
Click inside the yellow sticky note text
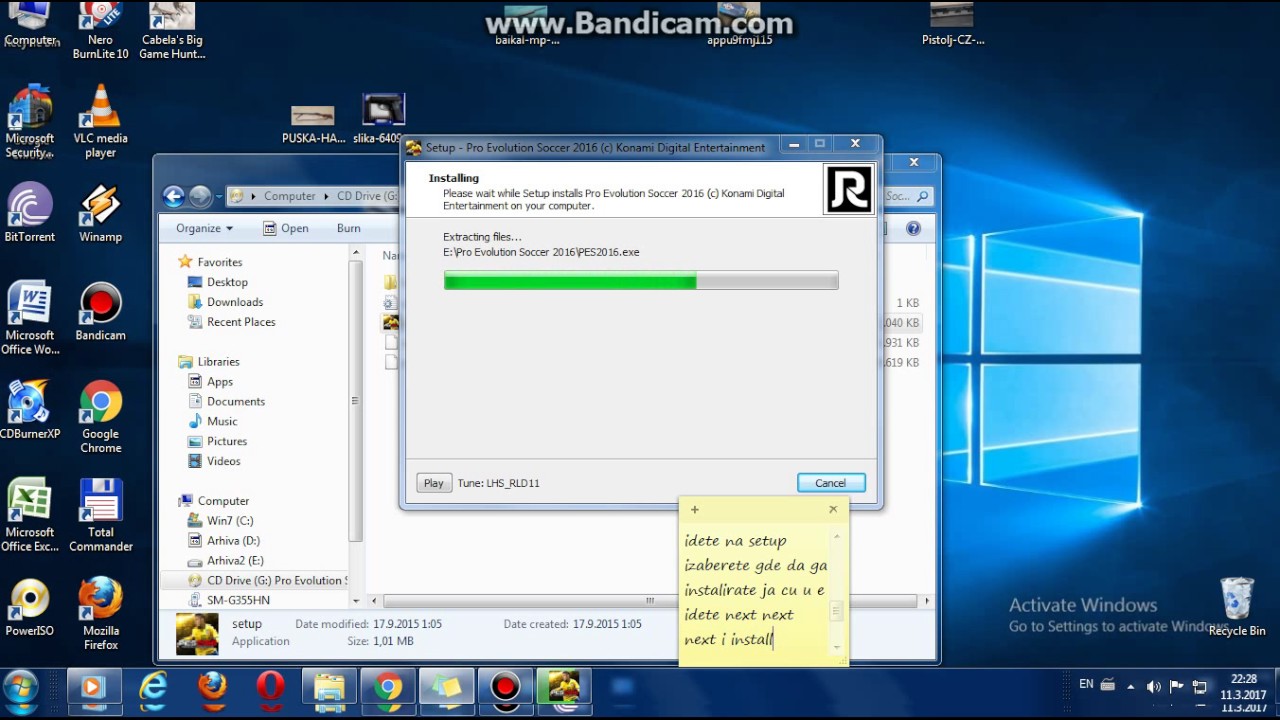coord(756,590)
